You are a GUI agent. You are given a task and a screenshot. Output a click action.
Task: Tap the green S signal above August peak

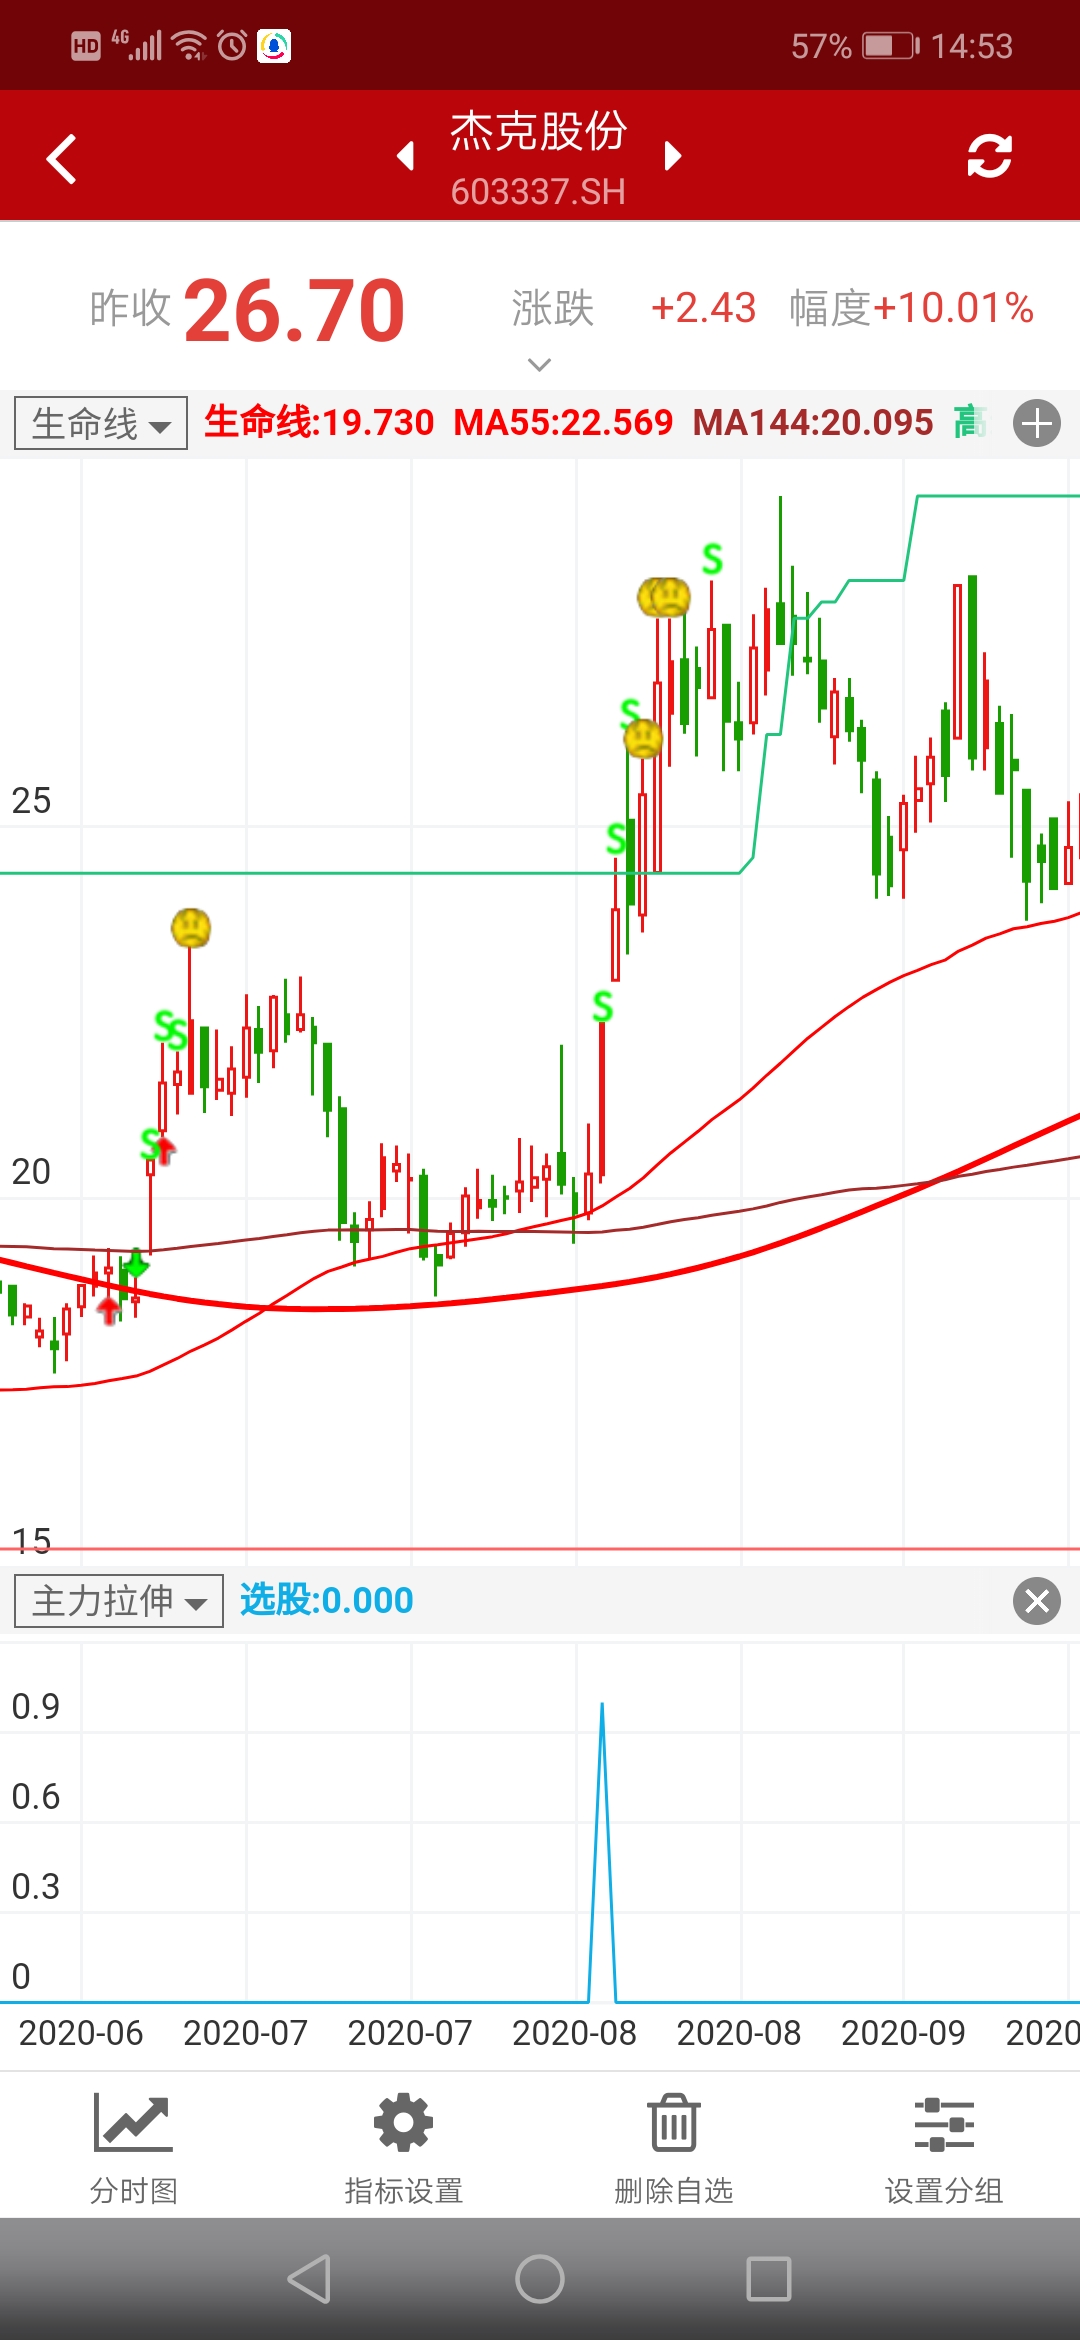click(x=712, y=558)
